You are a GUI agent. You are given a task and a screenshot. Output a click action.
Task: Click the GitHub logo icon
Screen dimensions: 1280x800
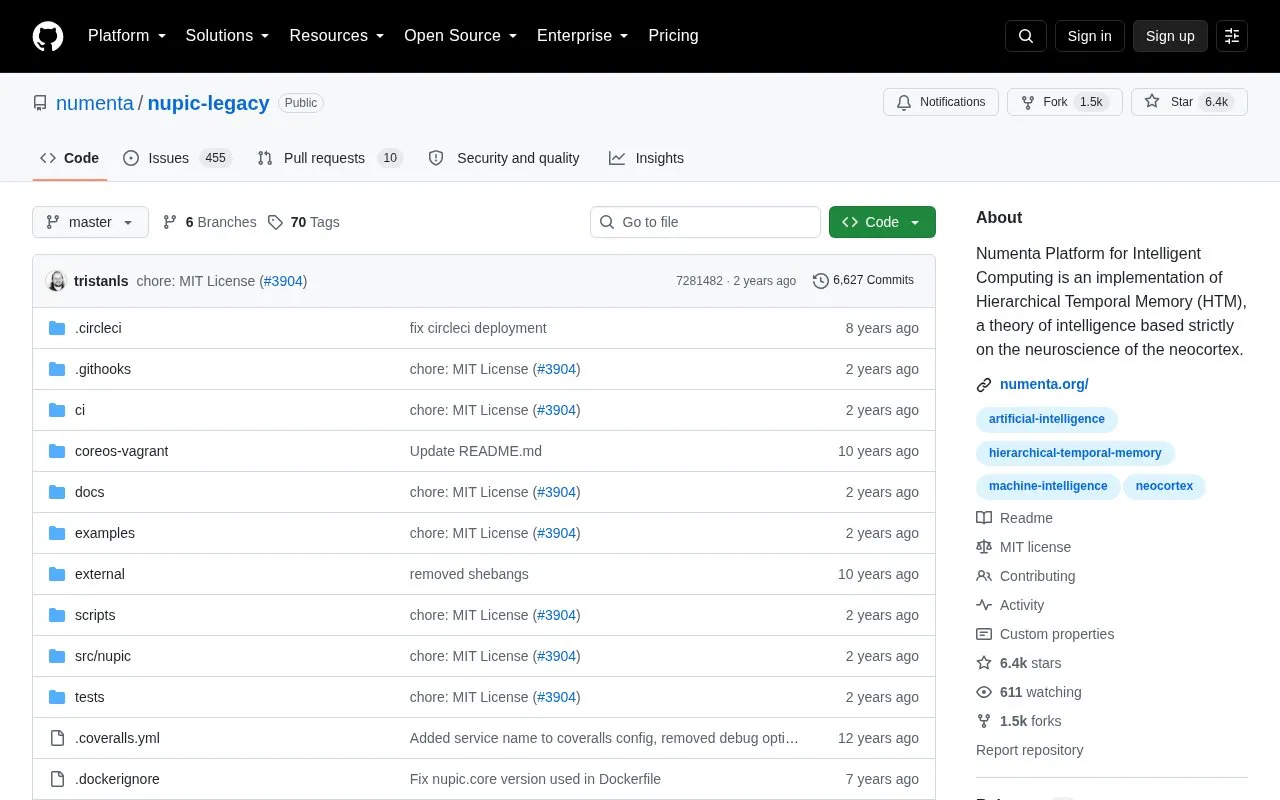[48, 36]
